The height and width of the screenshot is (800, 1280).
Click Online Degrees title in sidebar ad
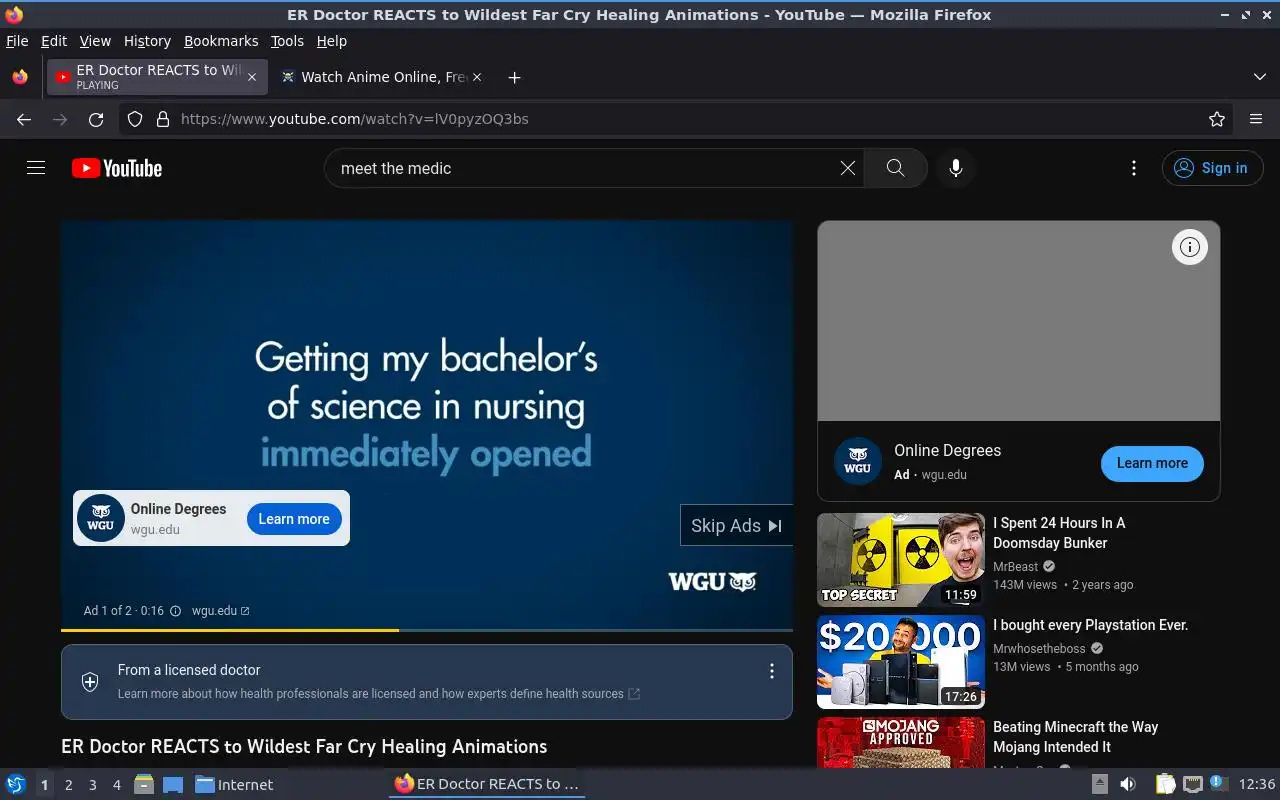click(x=947, y=450)
